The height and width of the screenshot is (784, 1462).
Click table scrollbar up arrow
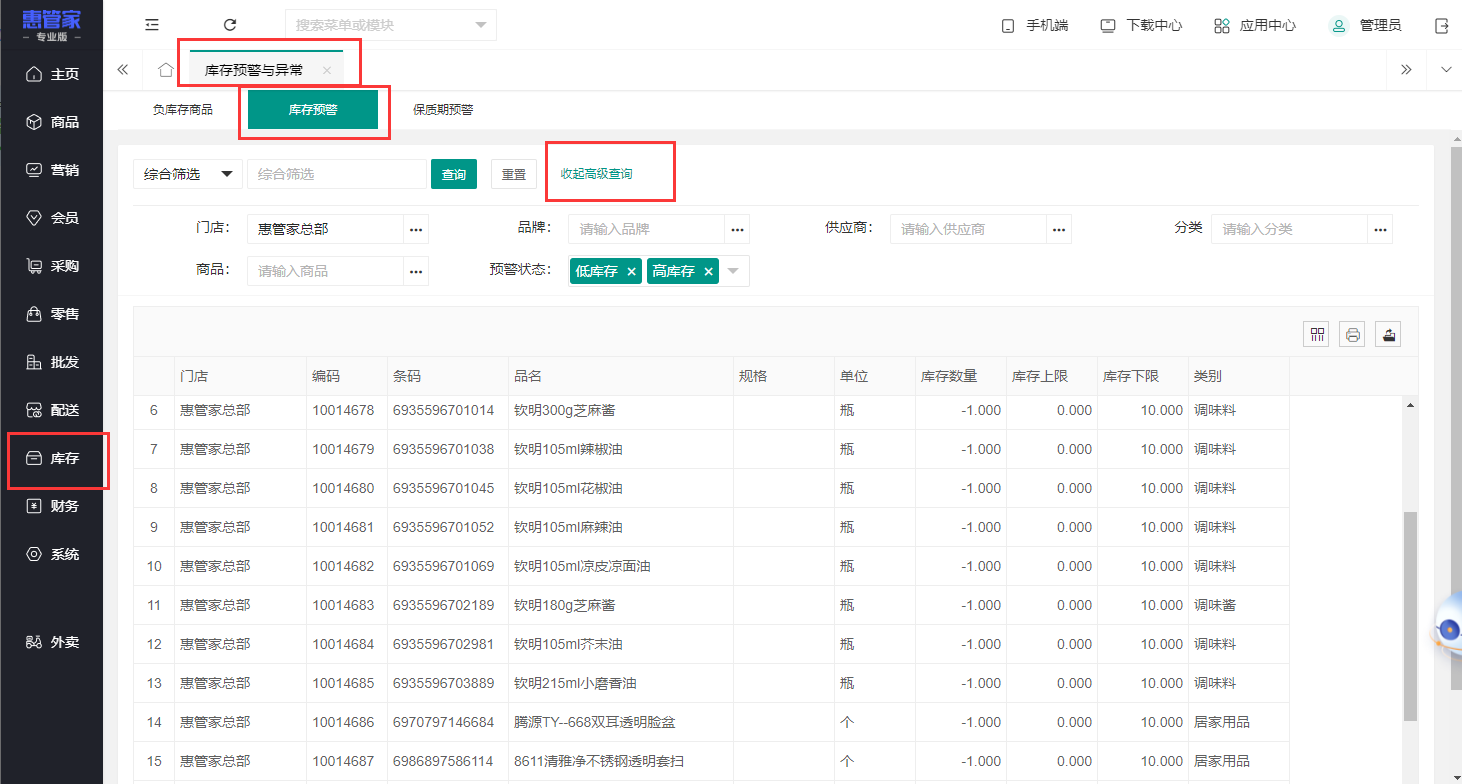1411,405
